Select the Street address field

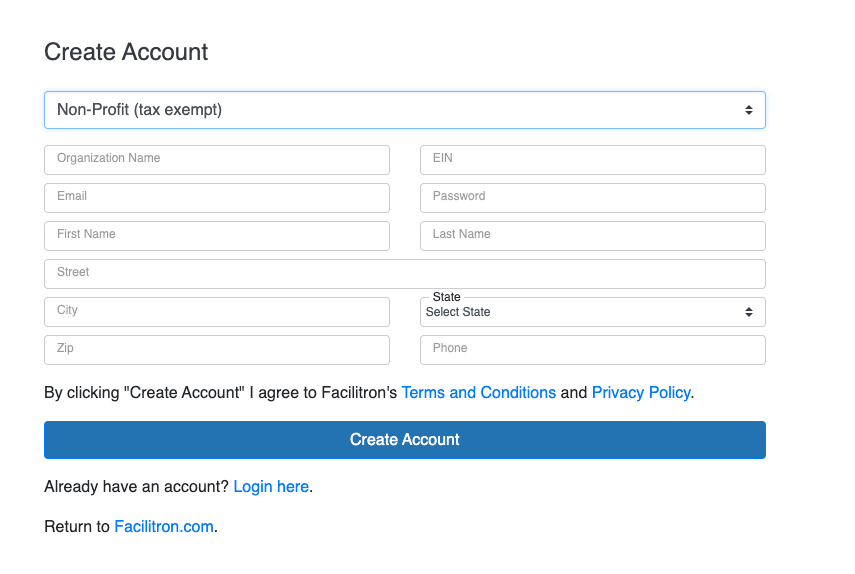(x=405, y=274)
